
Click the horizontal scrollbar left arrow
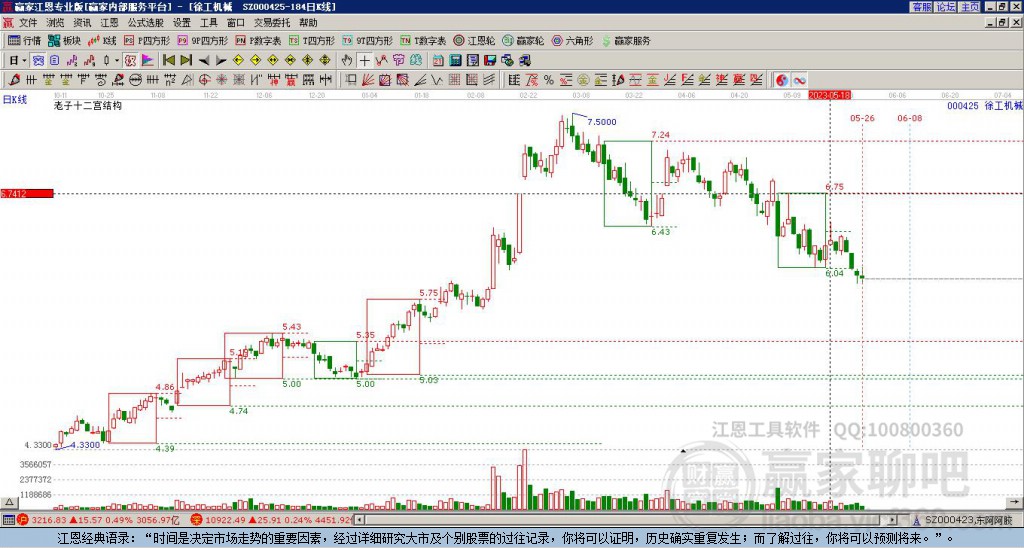(359, 520)
